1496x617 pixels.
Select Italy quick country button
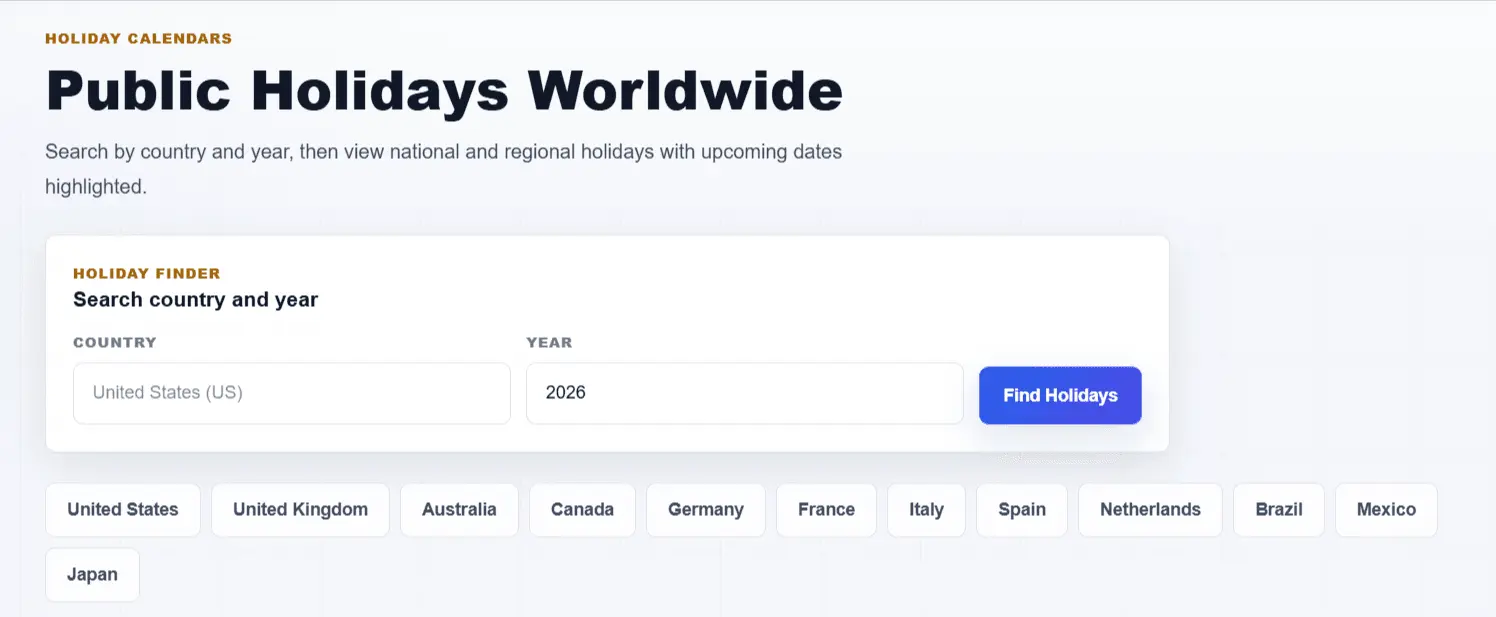(926, 510)
